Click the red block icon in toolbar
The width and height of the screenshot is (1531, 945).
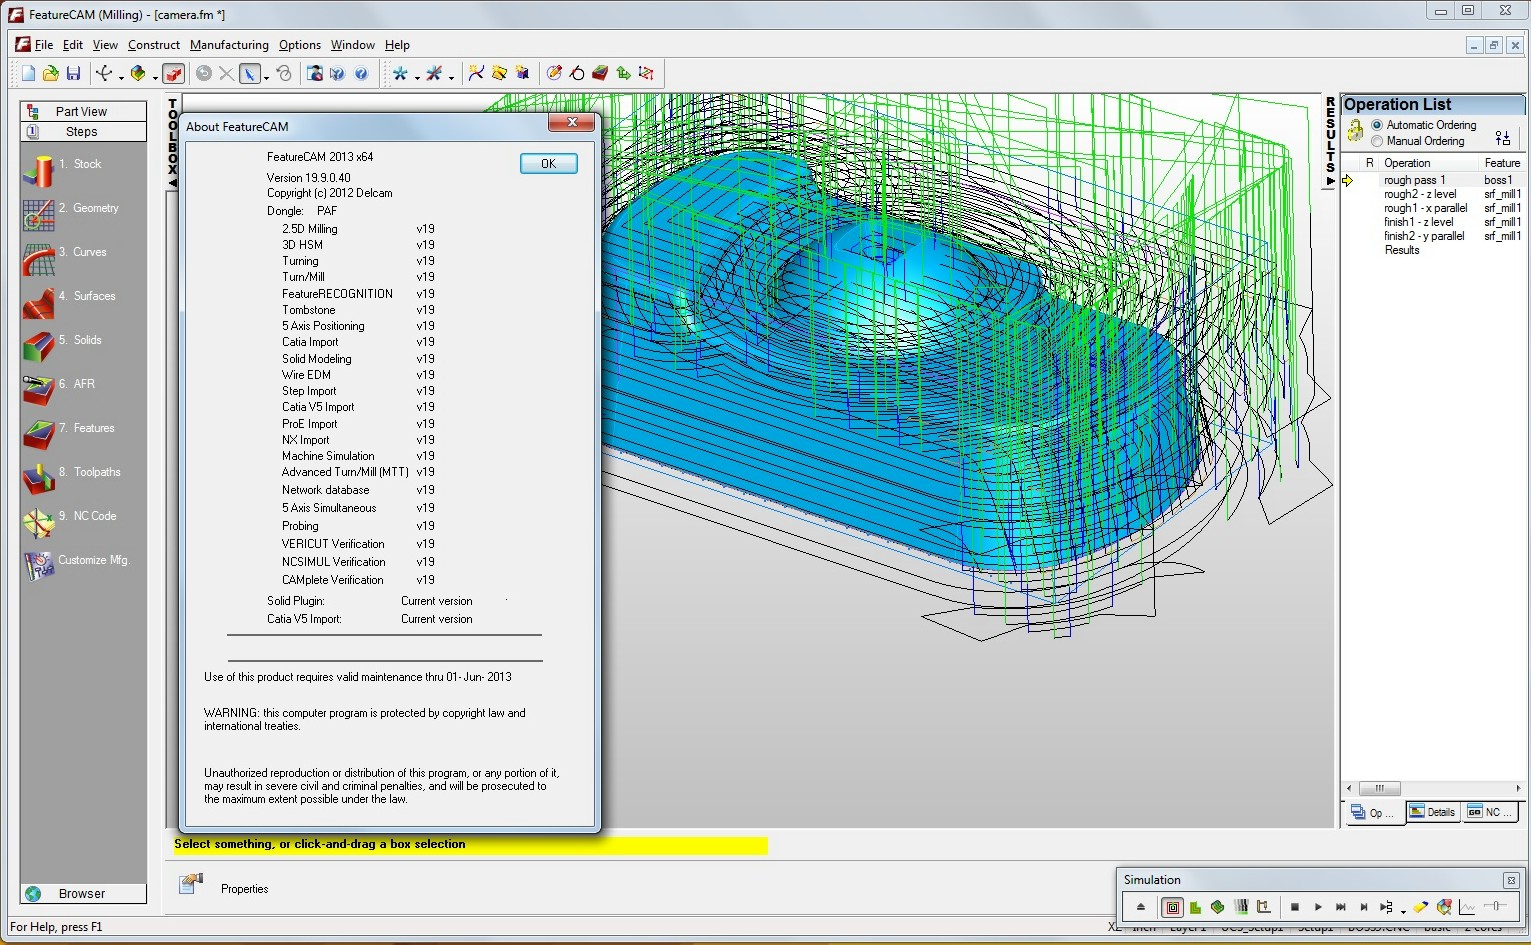click(x=600, y=73)
